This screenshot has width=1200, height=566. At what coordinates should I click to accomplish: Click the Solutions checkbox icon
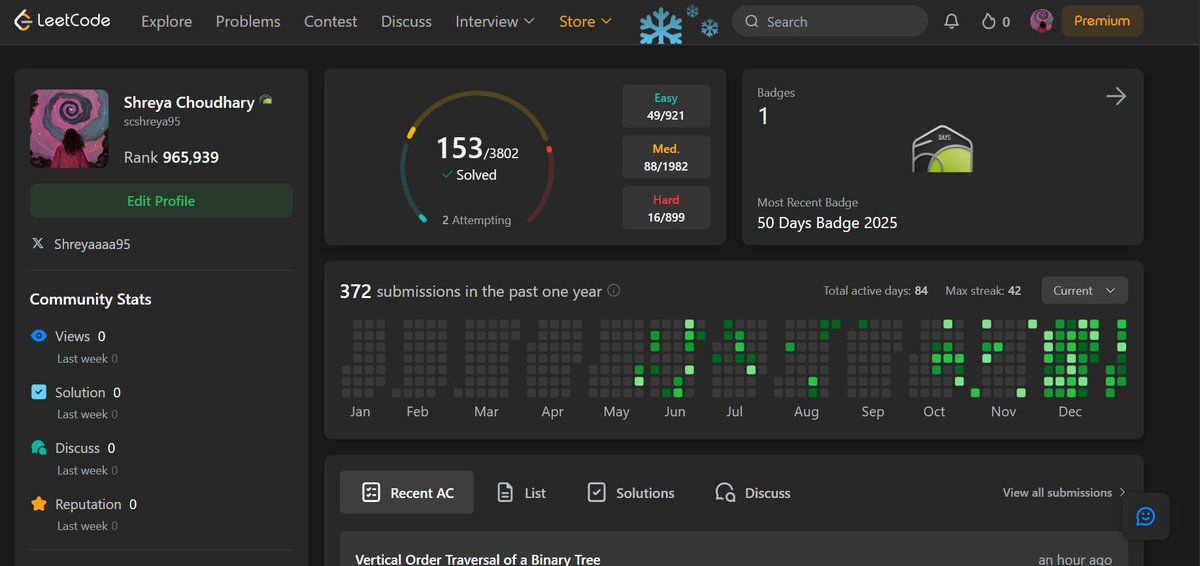click(x=597, y=492)
